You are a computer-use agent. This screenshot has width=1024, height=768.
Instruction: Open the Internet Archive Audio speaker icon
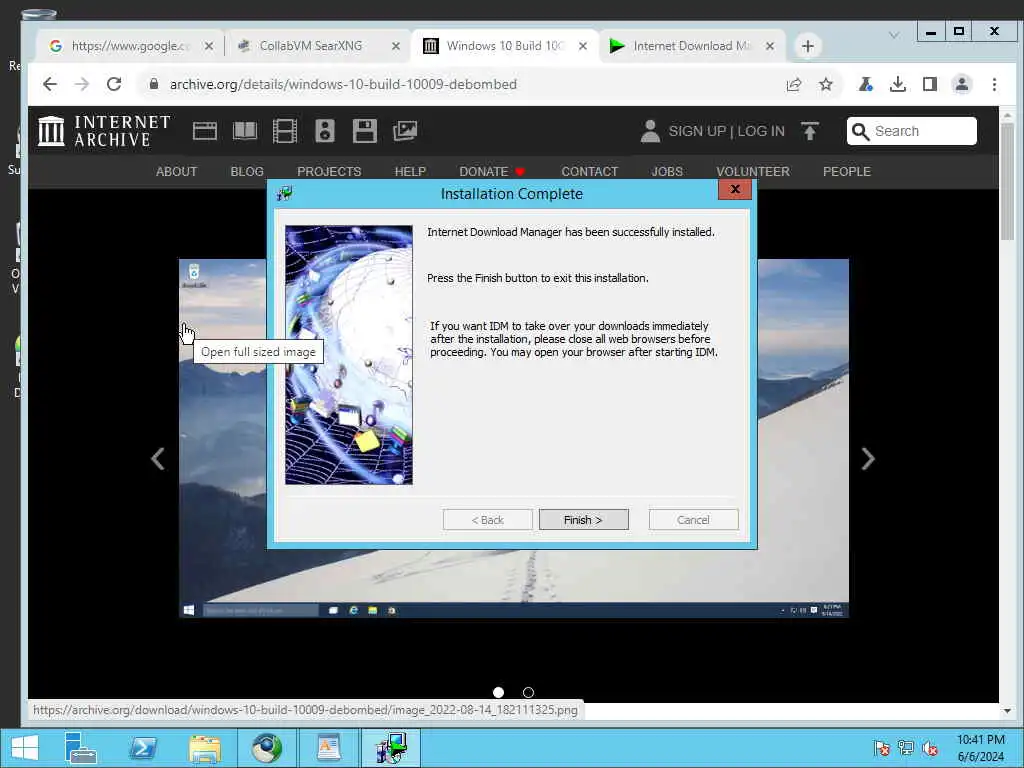coord(325,131)
